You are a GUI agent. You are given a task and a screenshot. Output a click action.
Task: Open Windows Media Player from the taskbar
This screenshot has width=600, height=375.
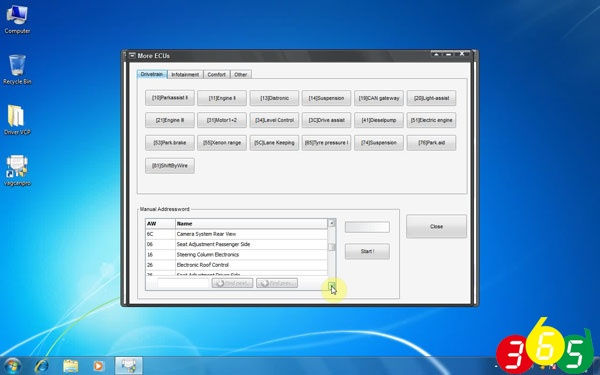point(98,366)
